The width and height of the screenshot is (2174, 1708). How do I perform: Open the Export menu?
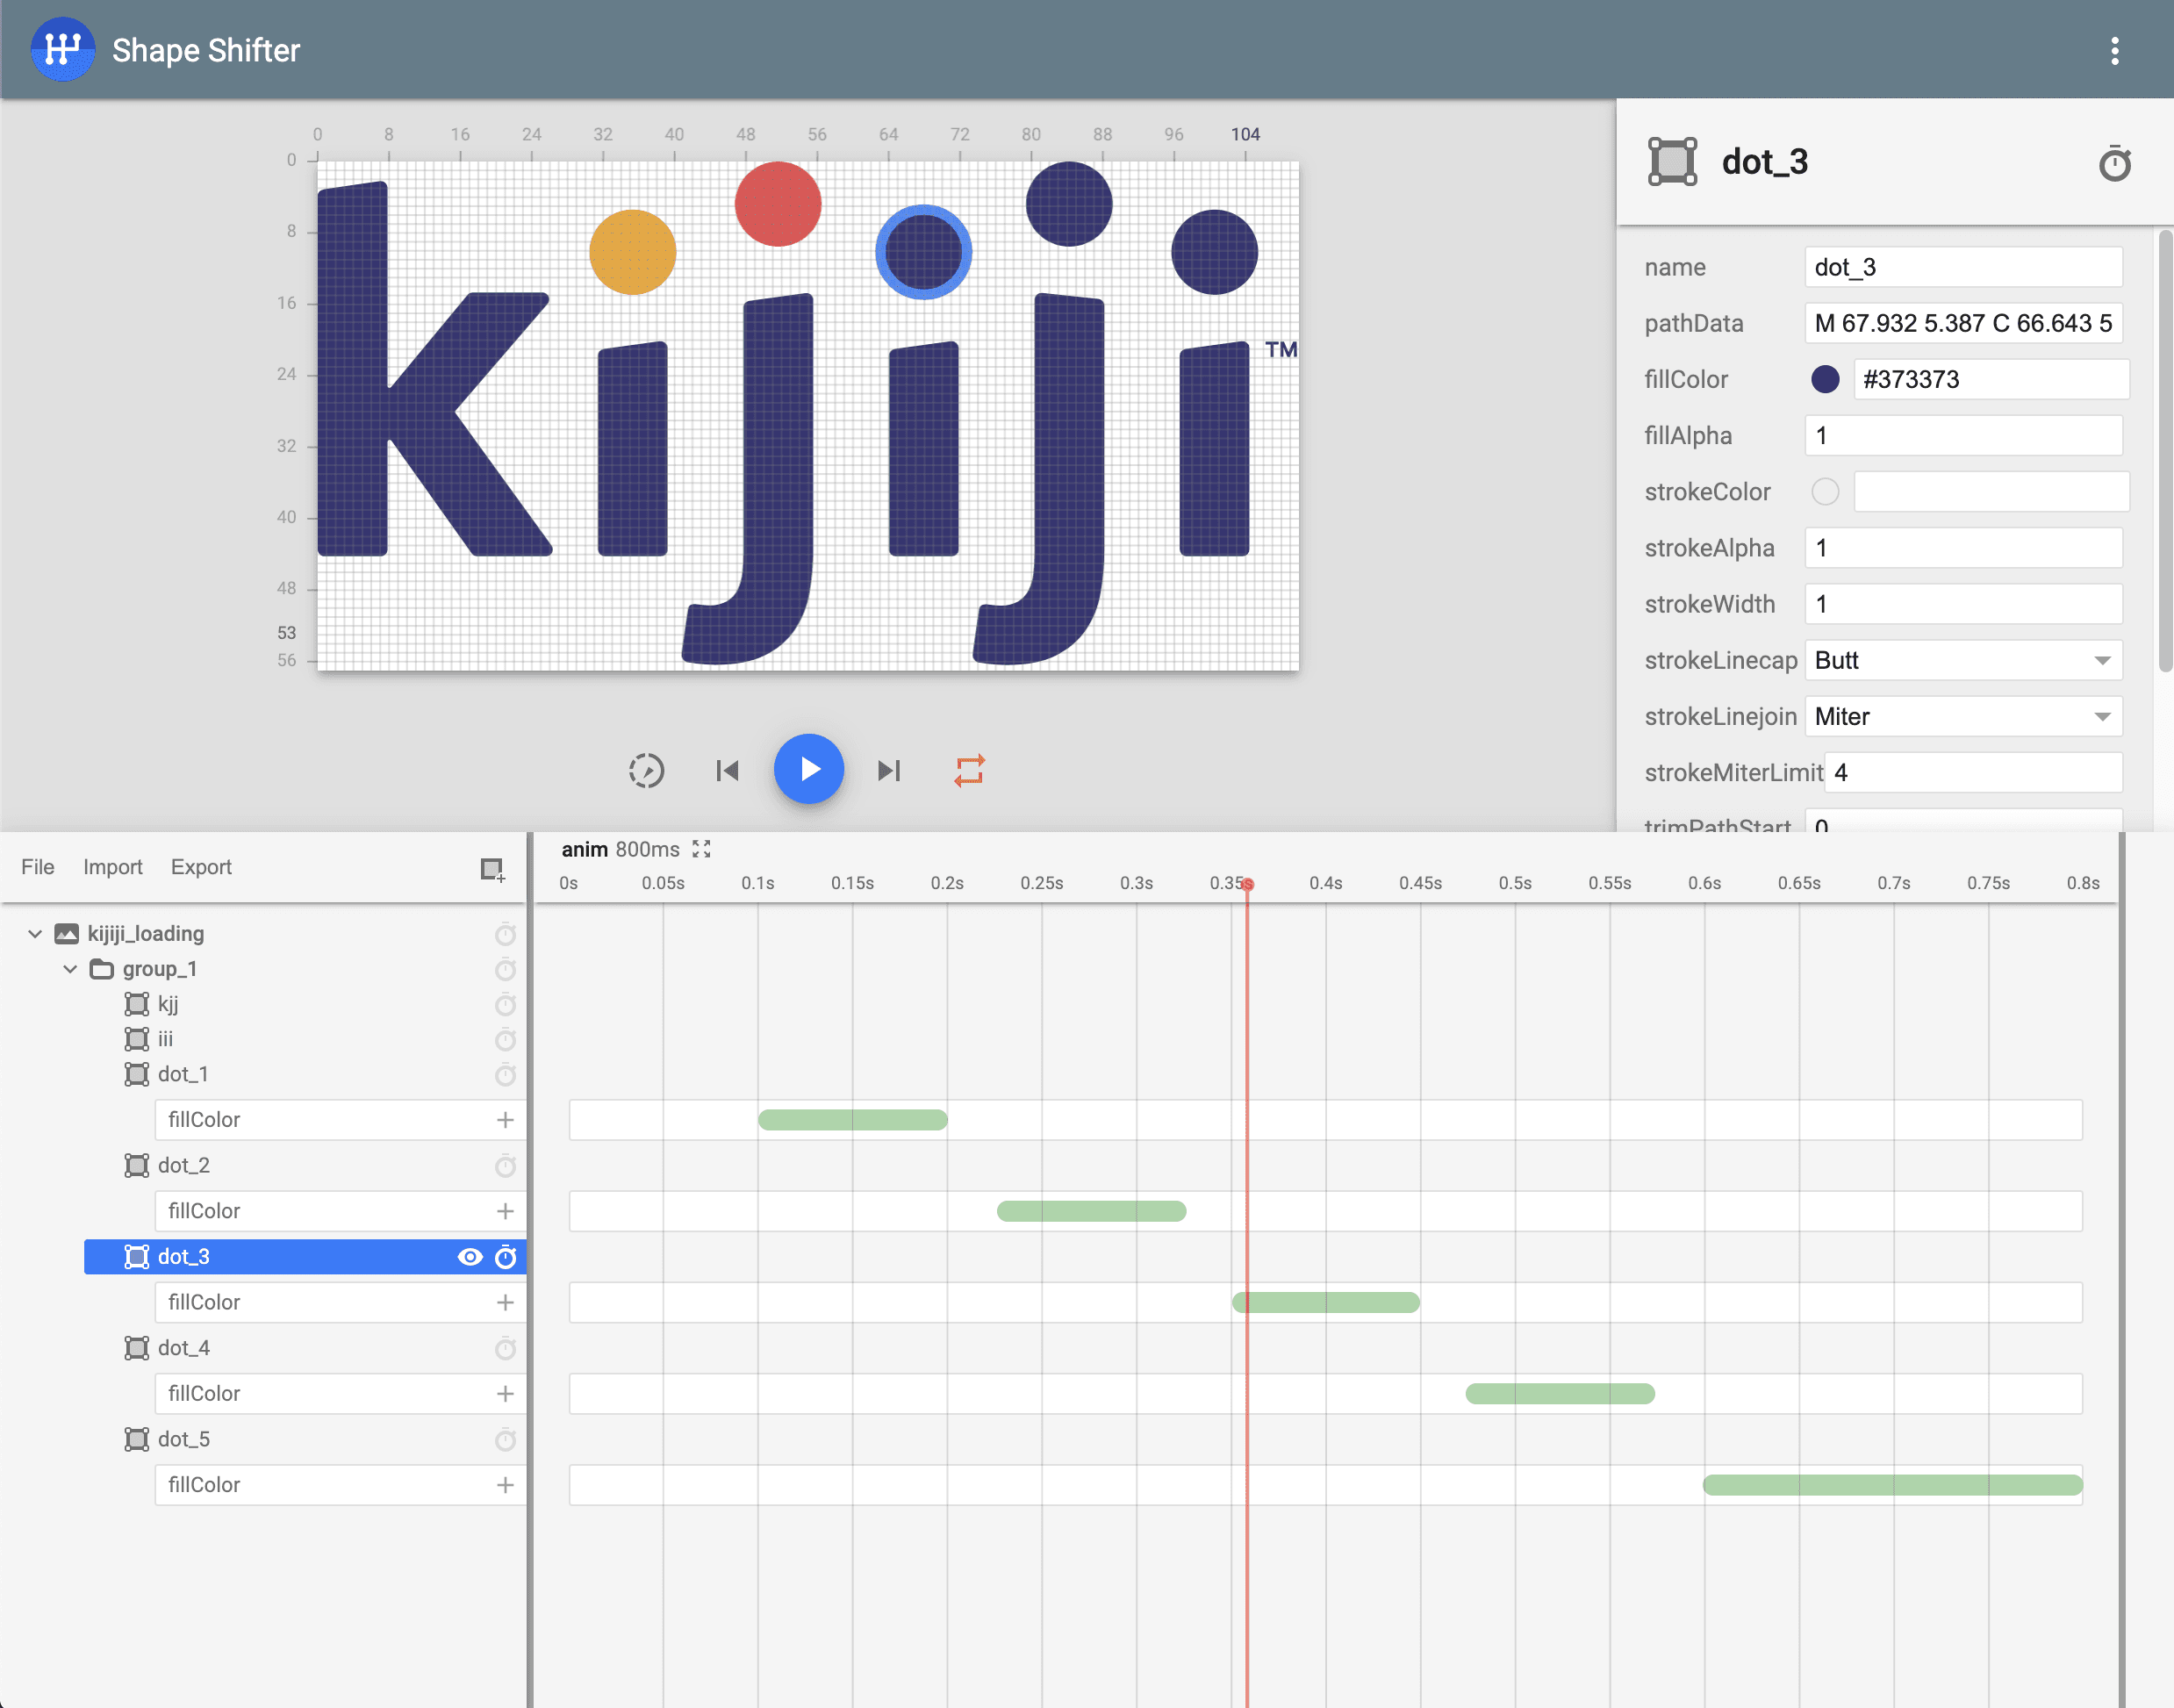click(201, 867)
